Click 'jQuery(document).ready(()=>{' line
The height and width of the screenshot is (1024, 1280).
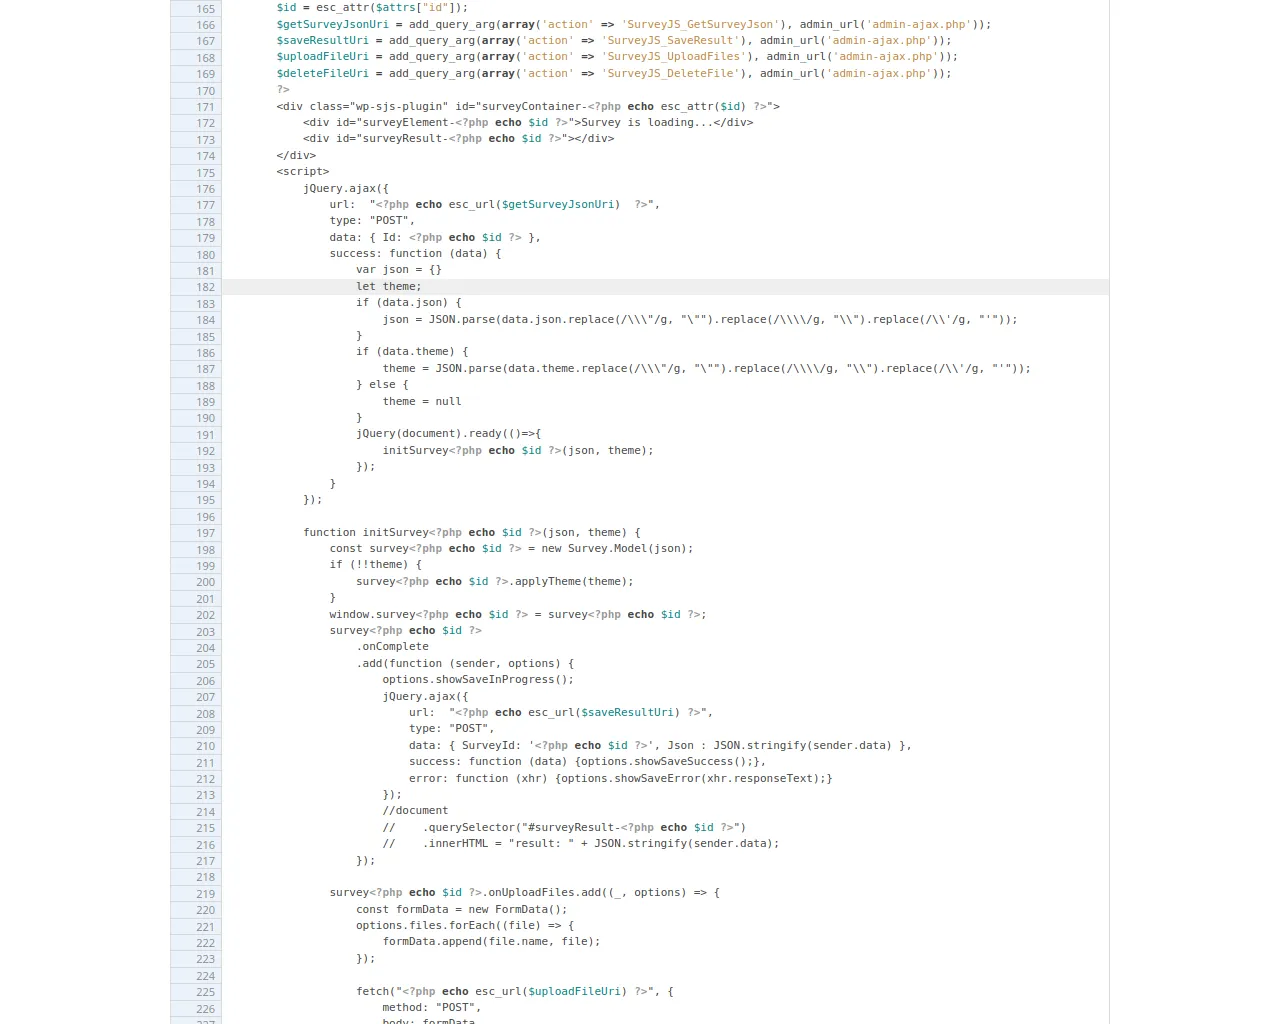point(448,434)
